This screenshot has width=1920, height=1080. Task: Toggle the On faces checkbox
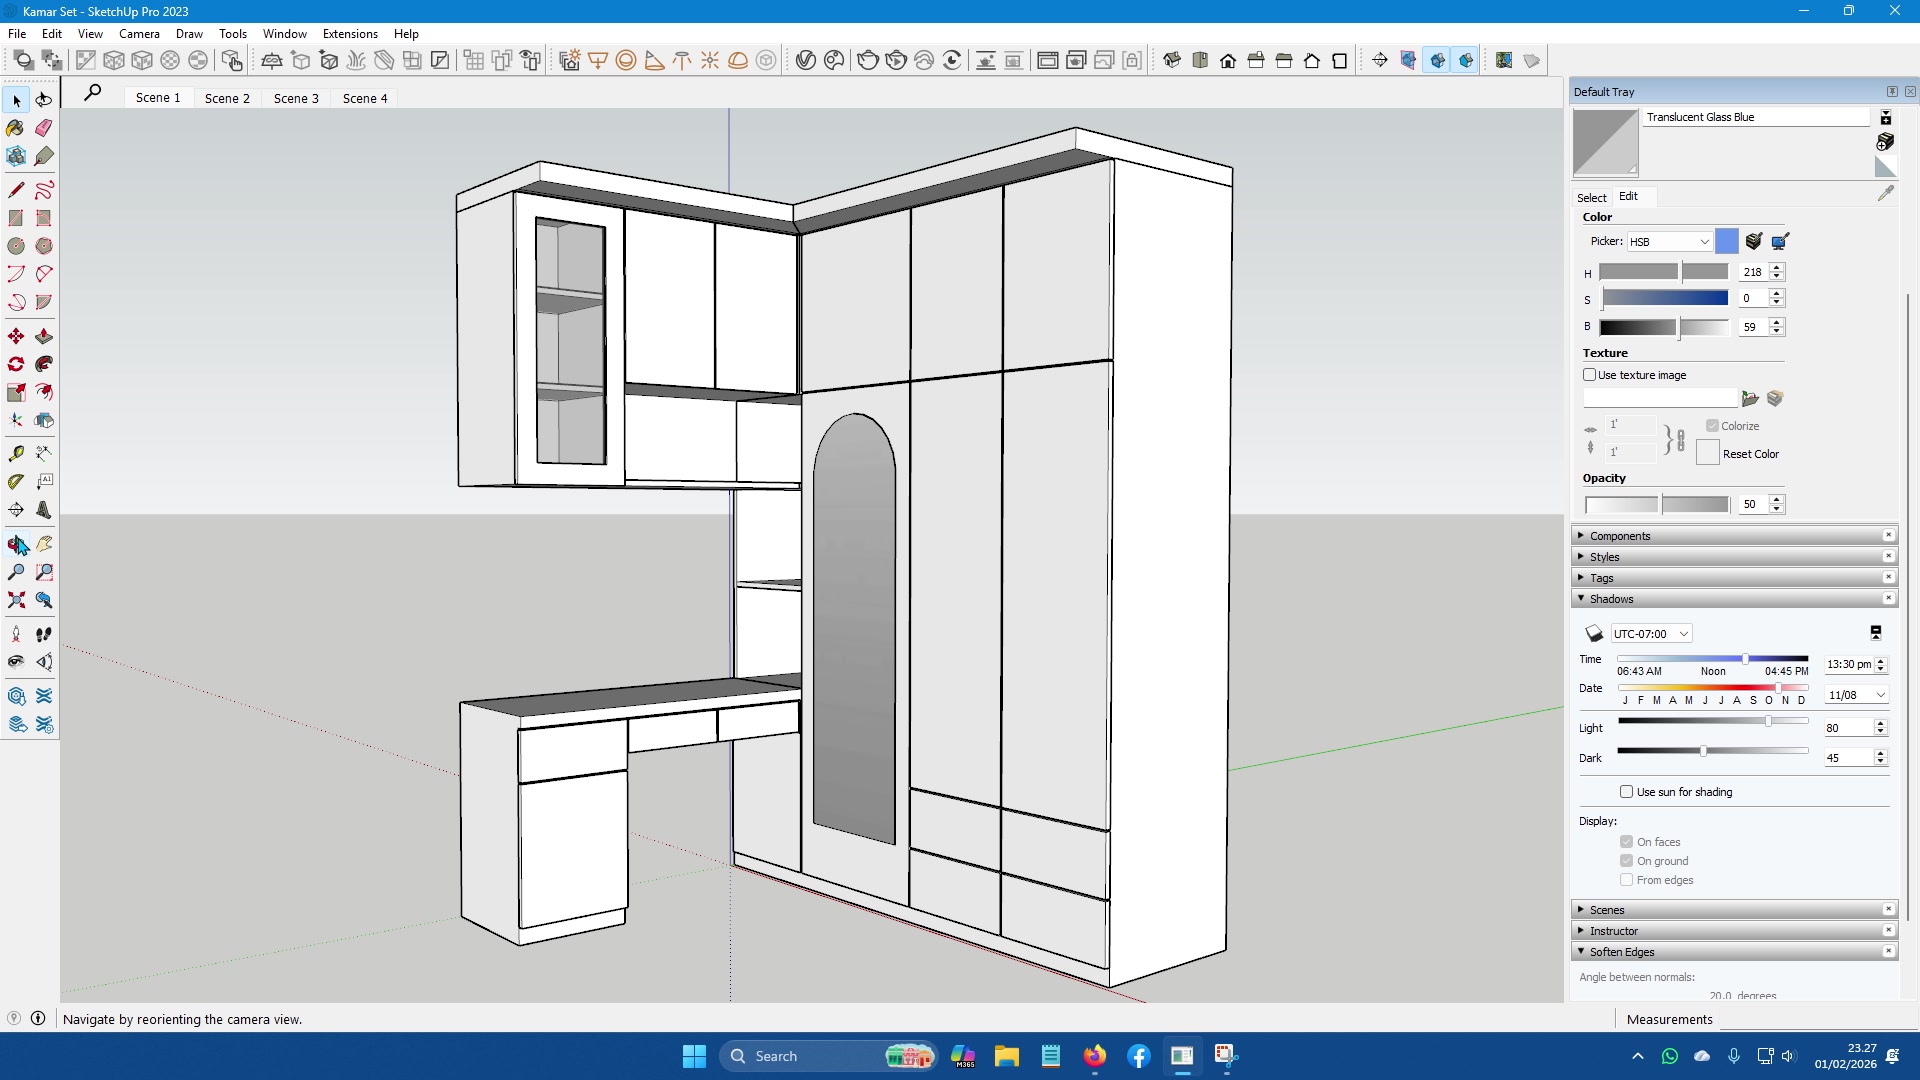[x=1626, y=842]
